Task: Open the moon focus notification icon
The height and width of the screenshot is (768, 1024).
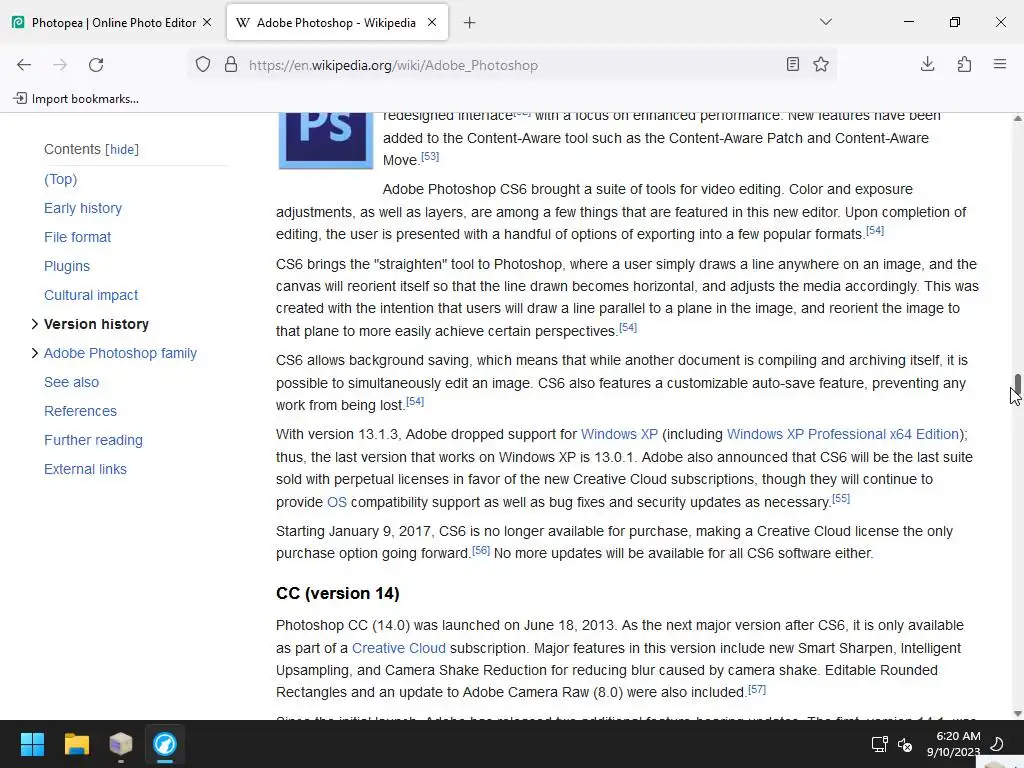Action: point(997,744)
